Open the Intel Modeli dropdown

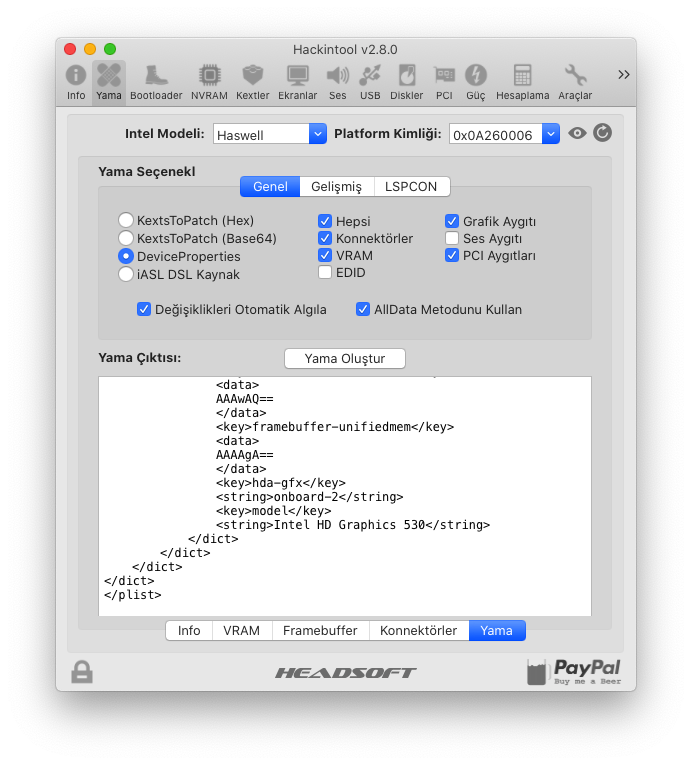(318, 134)
